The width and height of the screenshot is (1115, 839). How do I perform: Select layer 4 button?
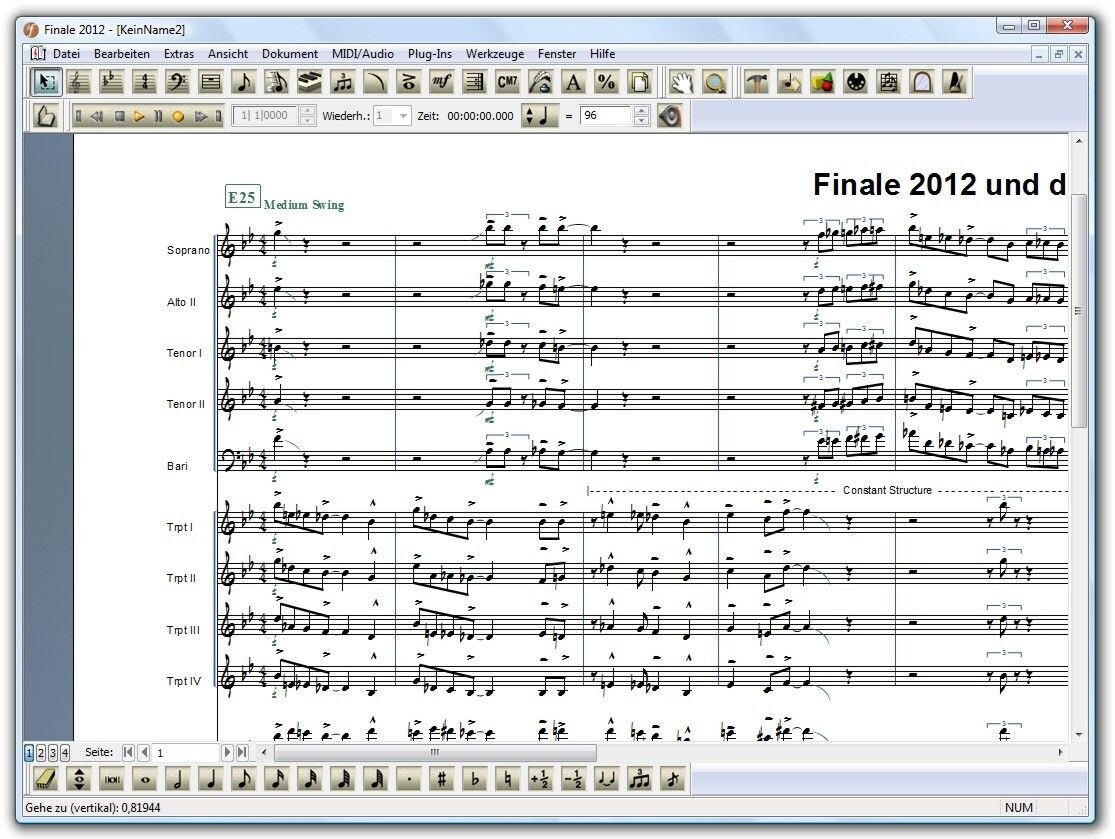click(65, 752)
